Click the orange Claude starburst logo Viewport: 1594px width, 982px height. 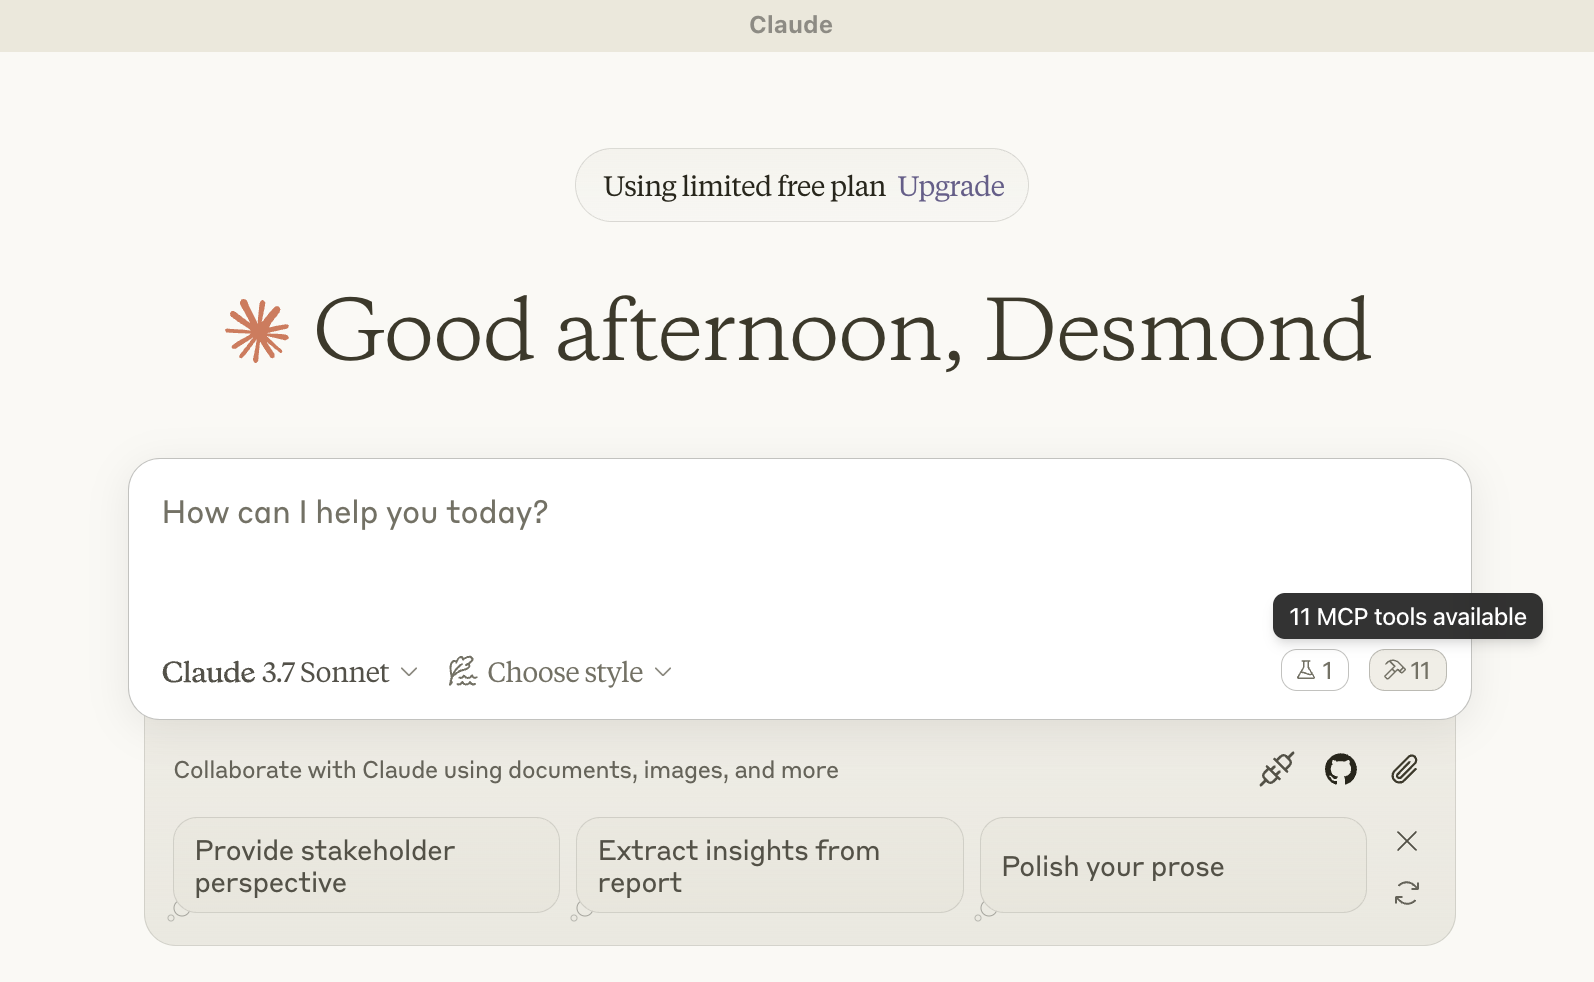tap(257, 330)
